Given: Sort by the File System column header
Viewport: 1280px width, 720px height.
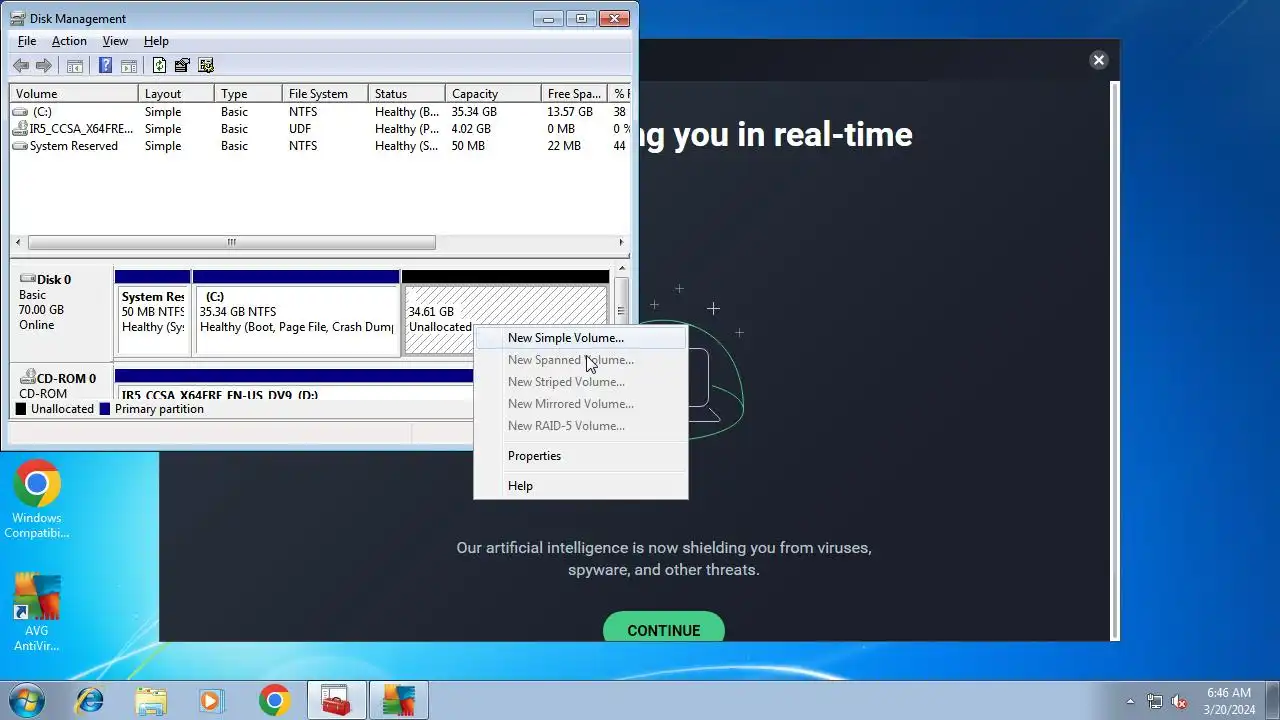Looking at the screenshot, I should [x=325, y=94].
